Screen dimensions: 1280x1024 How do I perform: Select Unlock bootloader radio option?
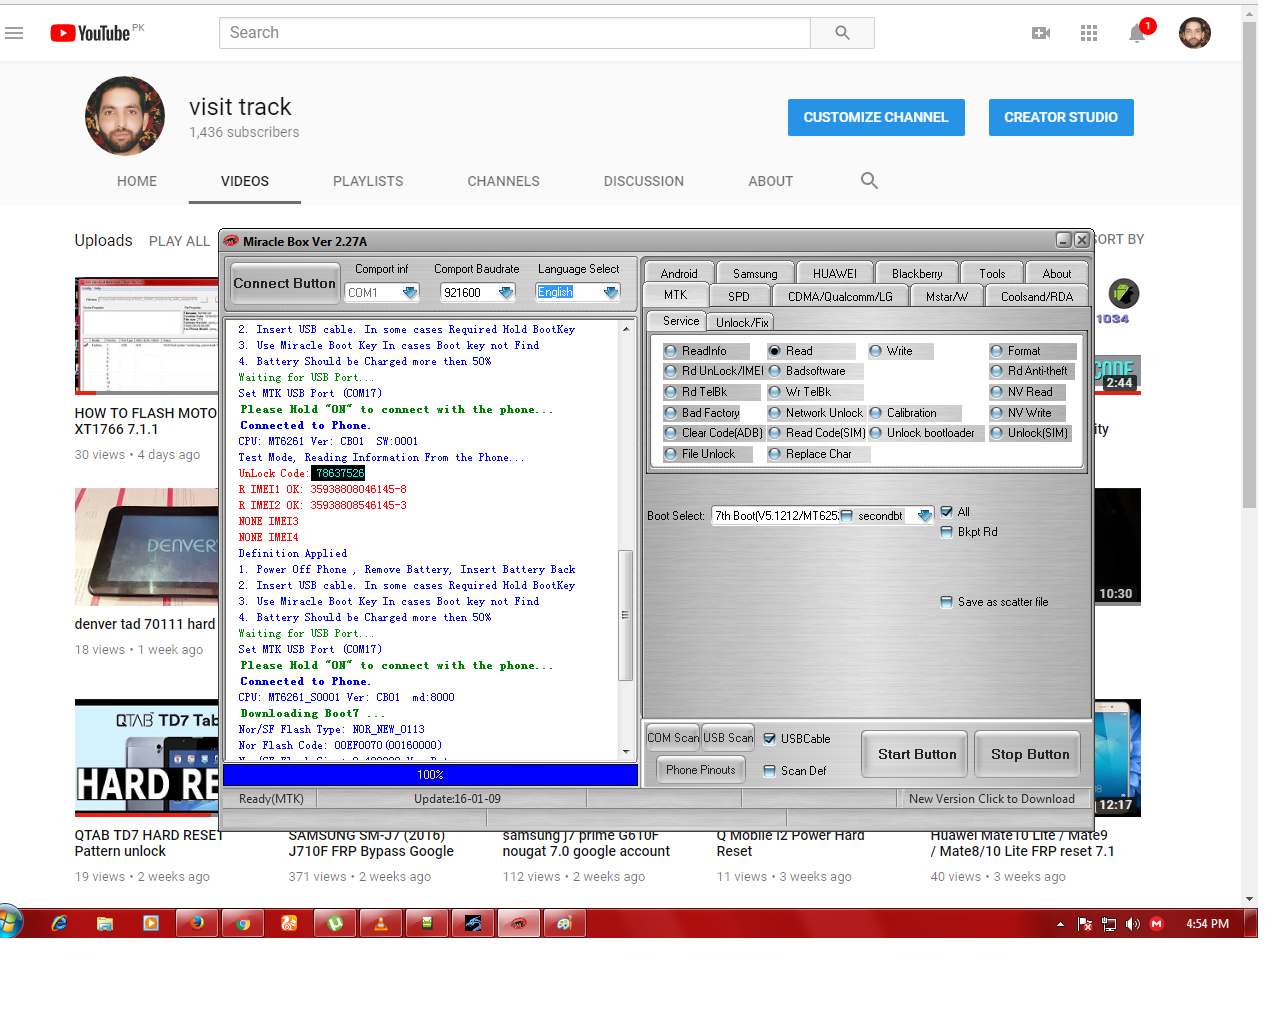point(875,433)
